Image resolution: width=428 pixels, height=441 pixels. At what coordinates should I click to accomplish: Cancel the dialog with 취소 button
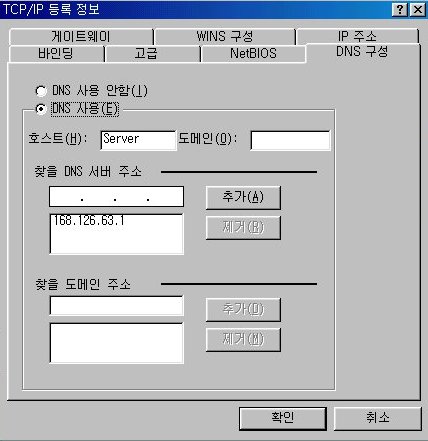pos(377,418)
